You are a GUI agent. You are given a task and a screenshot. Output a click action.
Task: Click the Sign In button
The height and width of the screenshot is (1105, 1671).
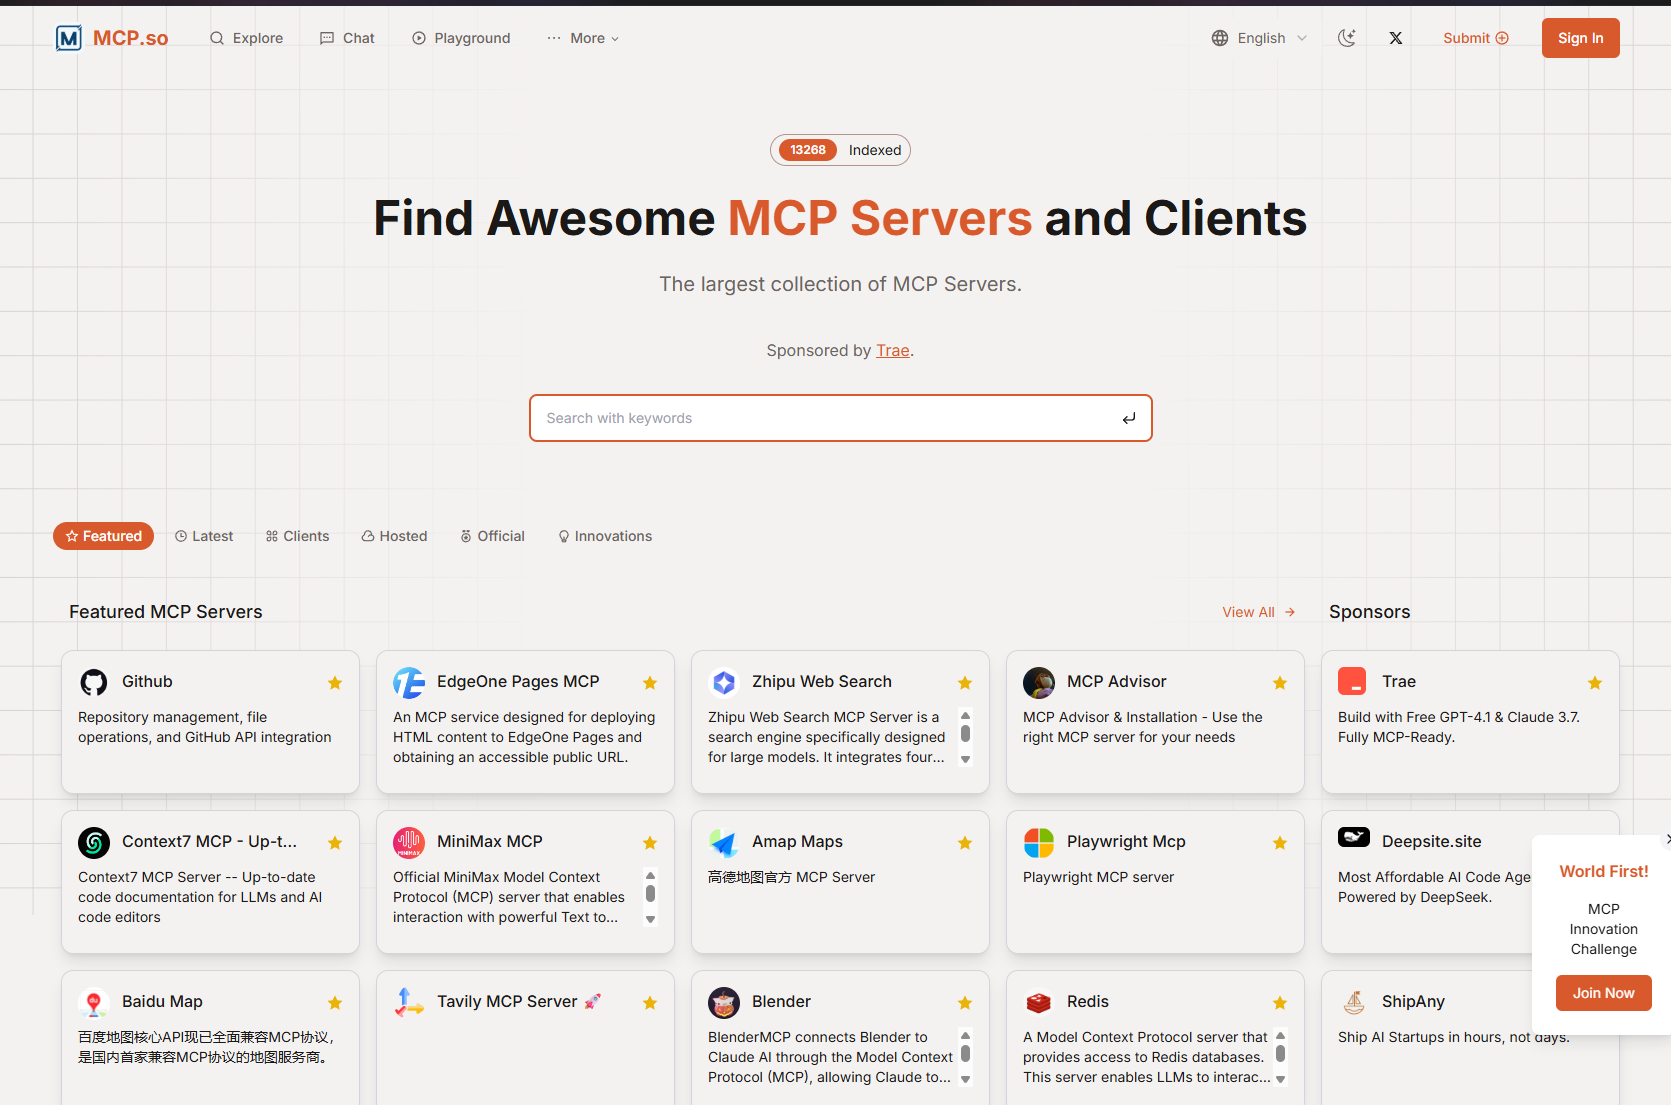[x=1580, y=38]
